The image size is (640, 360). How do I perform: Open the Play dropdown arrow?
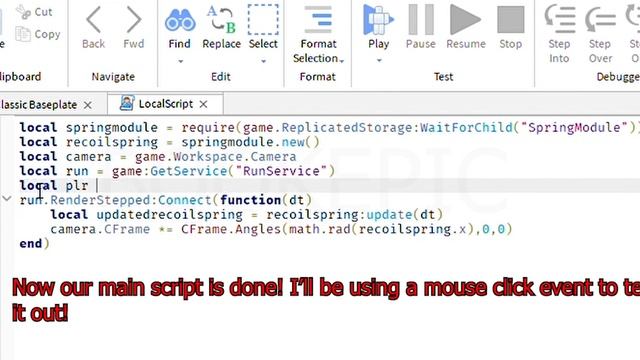pos(379,60)
